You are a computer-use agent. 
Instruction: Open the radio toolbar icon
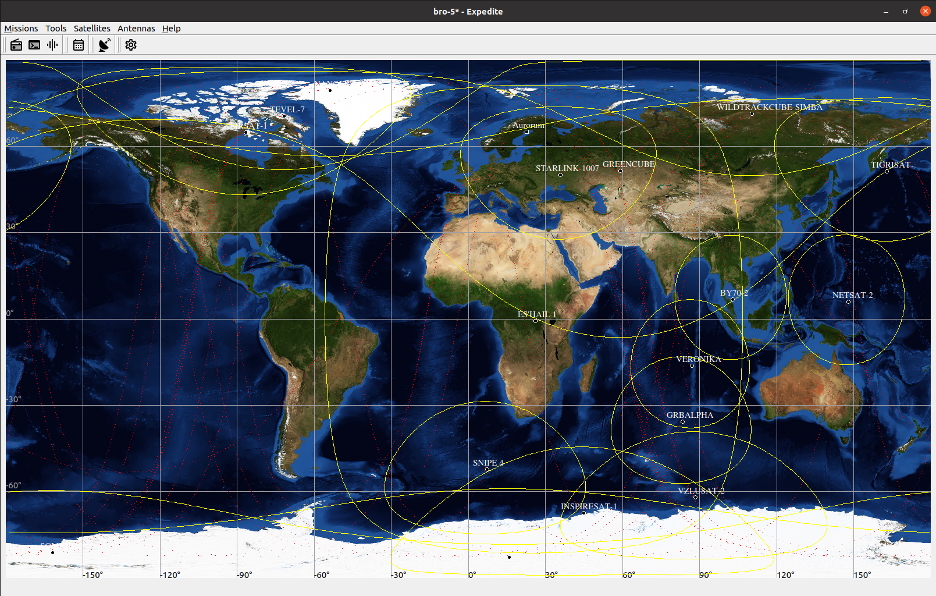click(16, 45)
